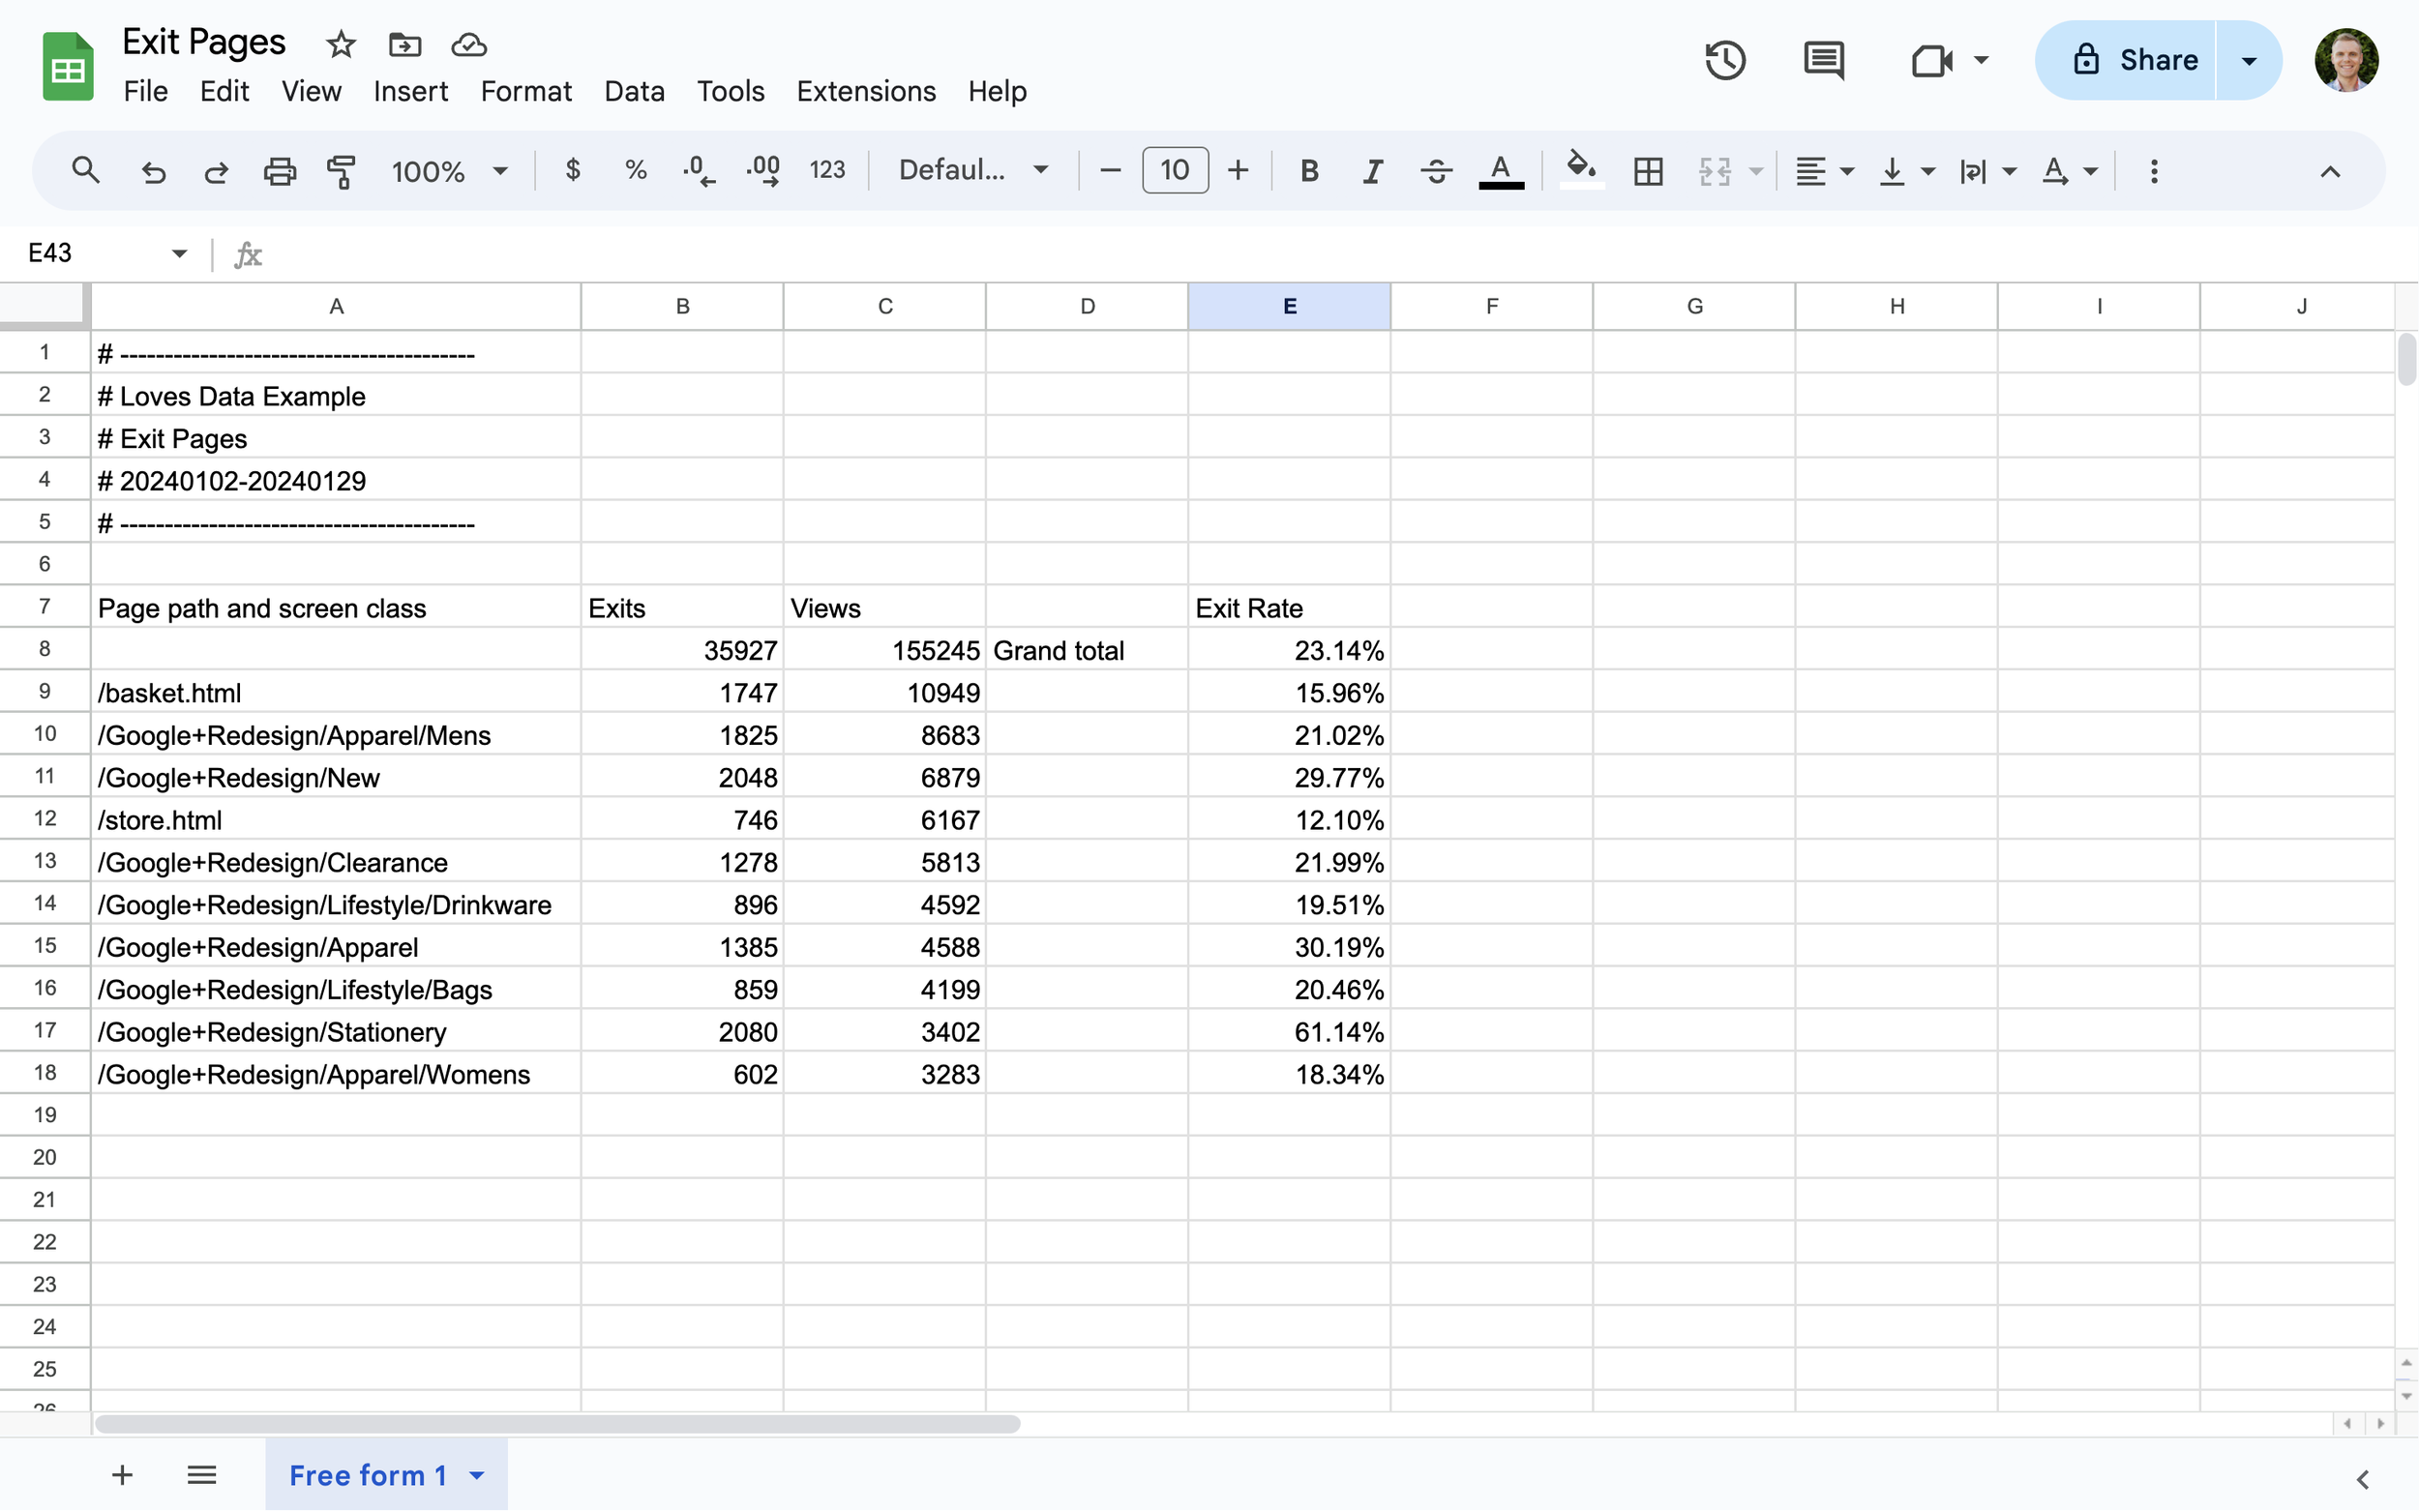
Task: Open the borders menu
Action: (x=1647, y=170)
